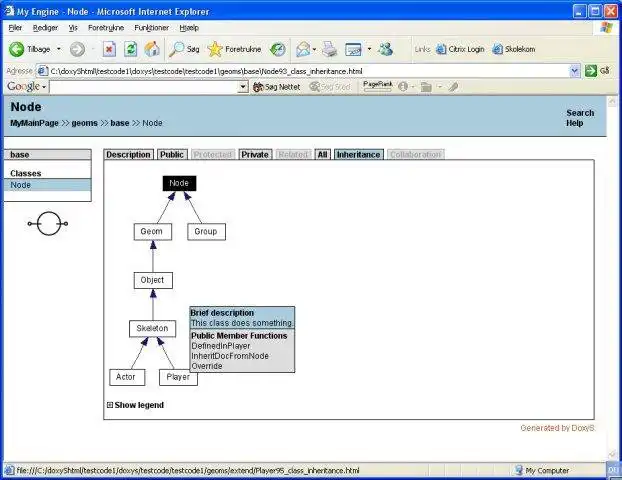Open the Back button history dropdown arrow
The width and height of the screenshot is (622, 480).
(59, 49)
